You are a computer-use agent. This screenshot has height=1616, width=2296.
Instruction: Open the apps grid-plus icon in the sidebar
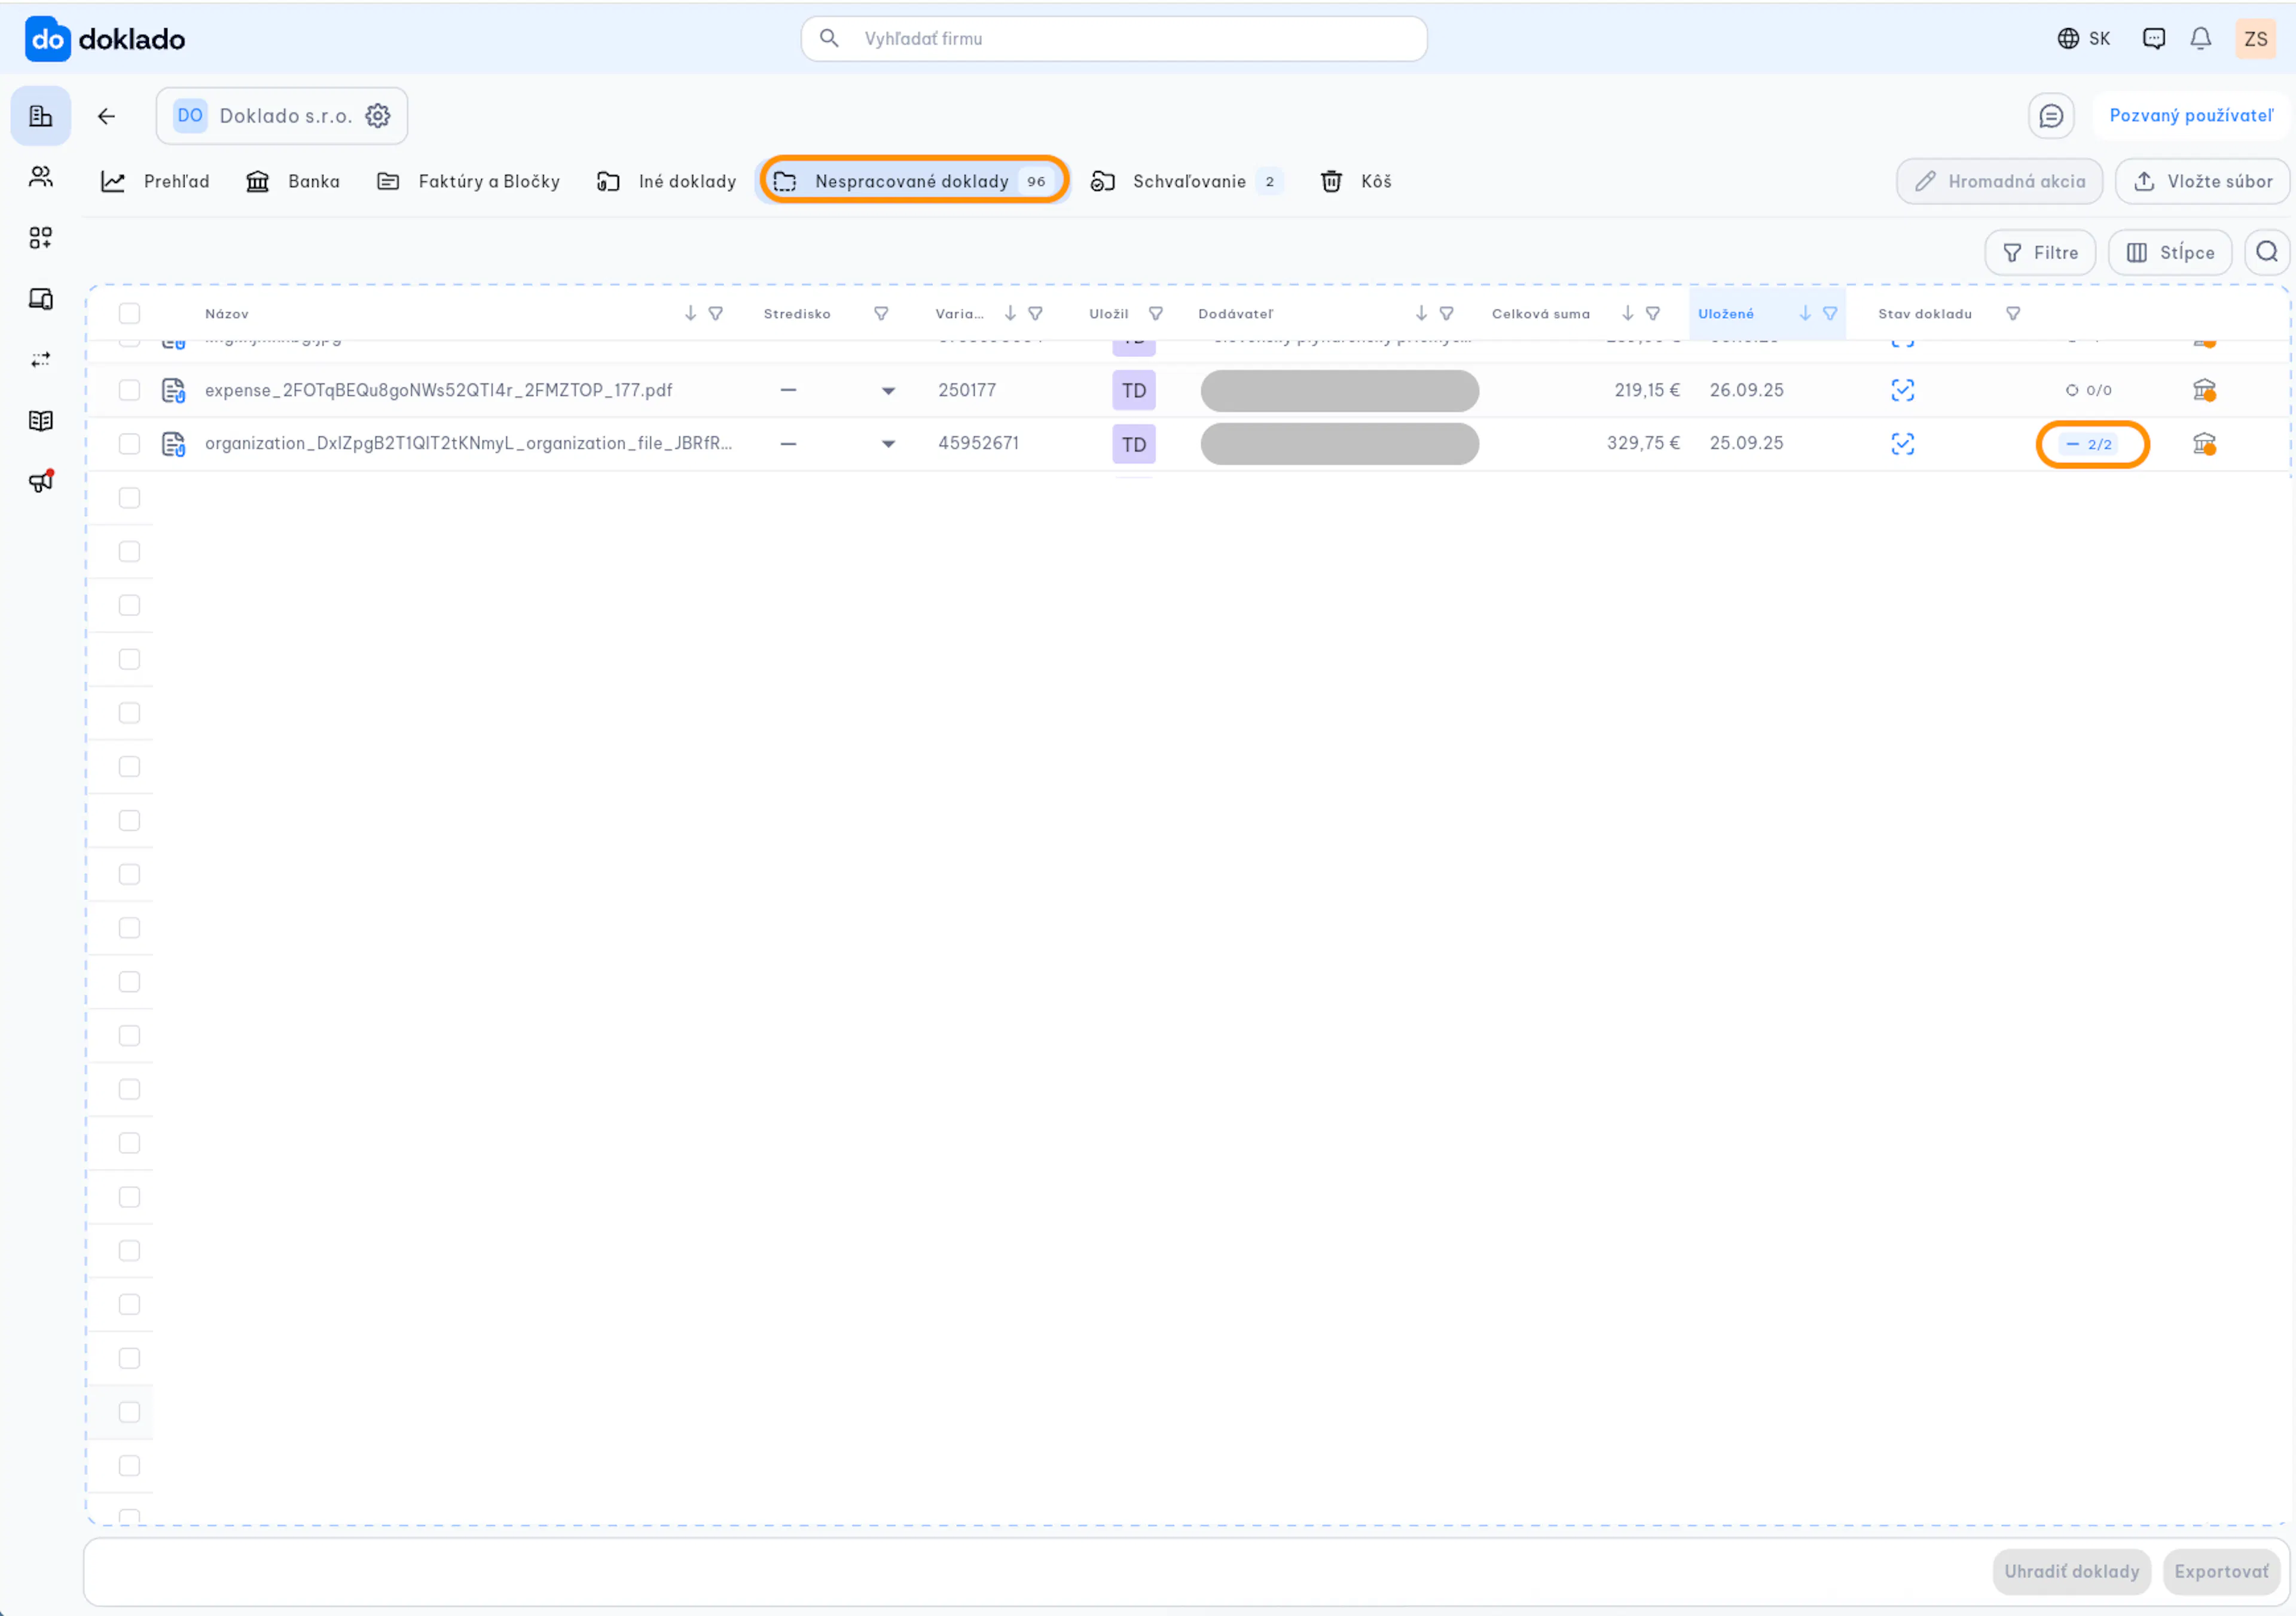tap(41, 238)
